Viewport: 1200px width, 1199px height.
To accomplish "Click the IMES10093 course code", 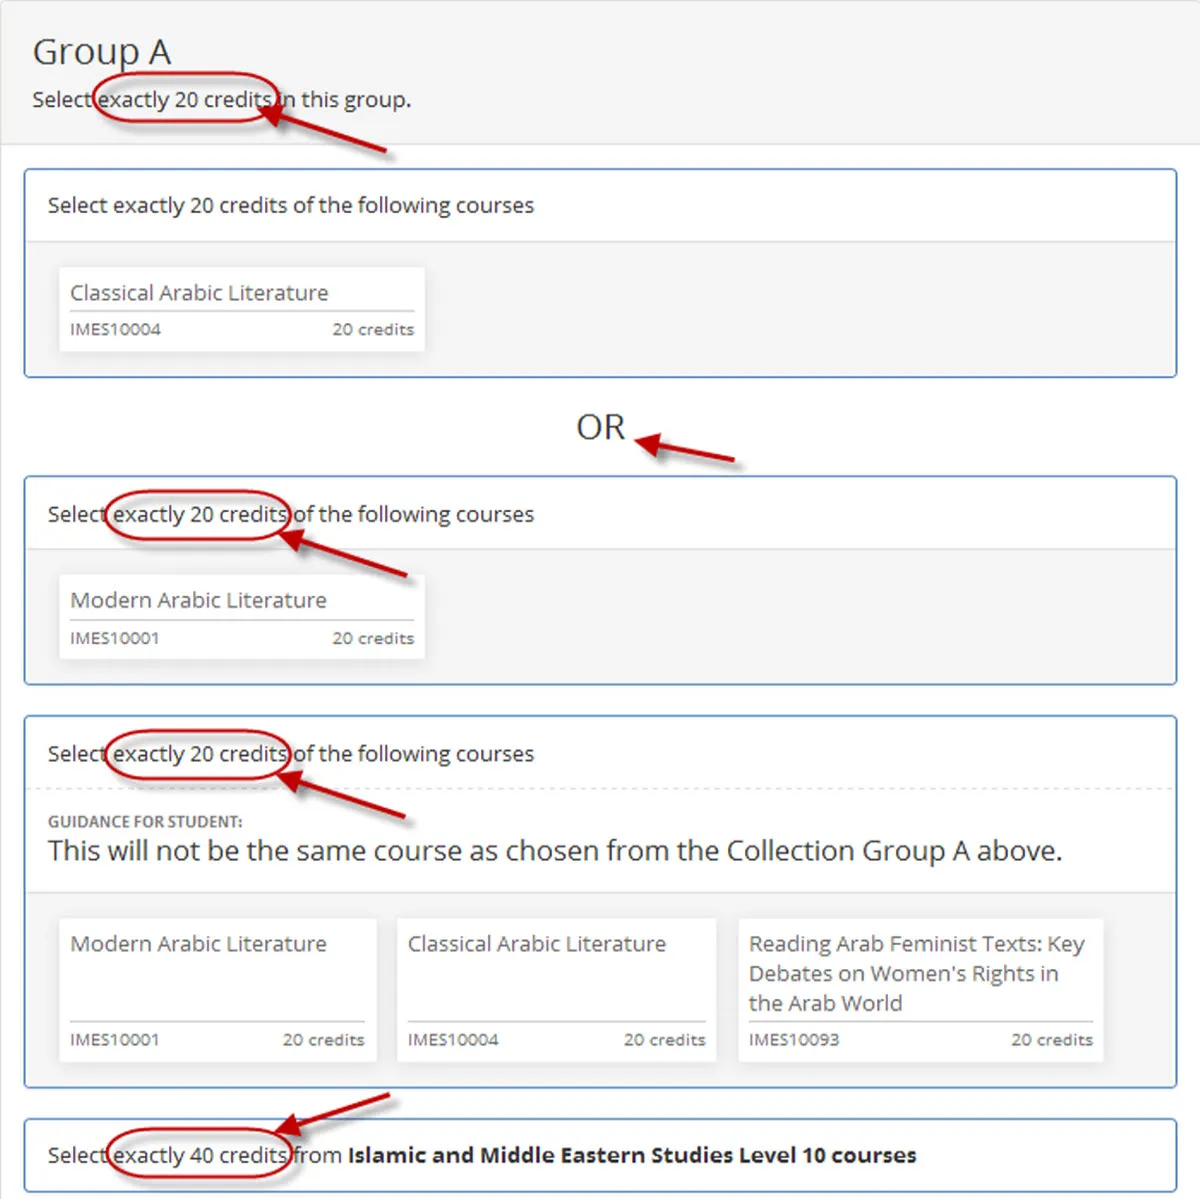I will tap(793, 1040).
